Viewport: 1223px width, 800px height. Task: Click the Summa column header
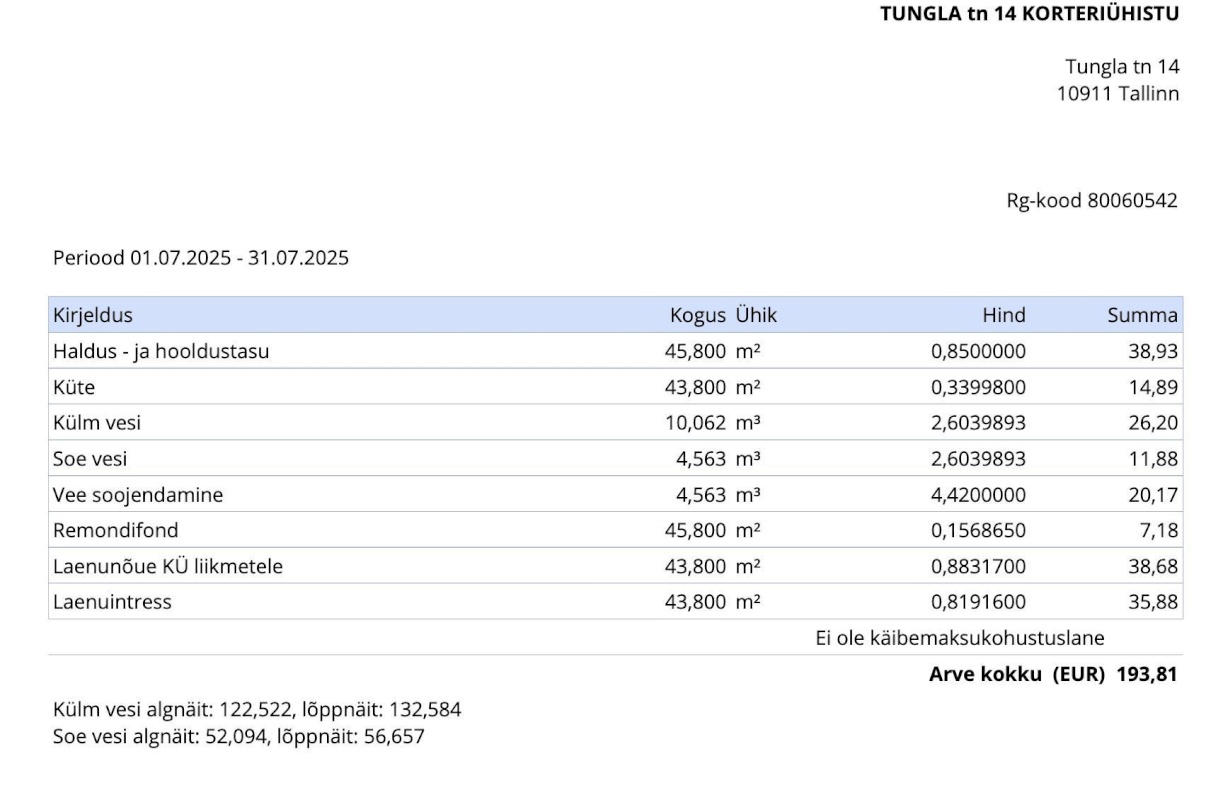pyautogui.click(x=1142, y=316)
